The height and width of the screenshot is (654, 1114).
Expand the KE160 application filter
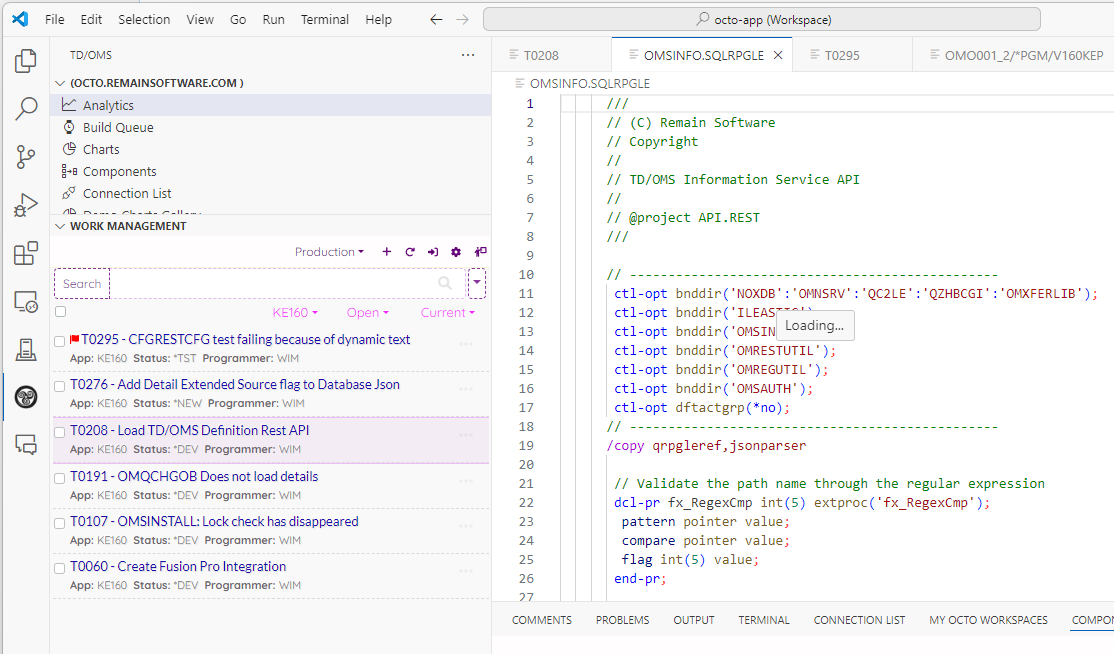pos(296,313)
